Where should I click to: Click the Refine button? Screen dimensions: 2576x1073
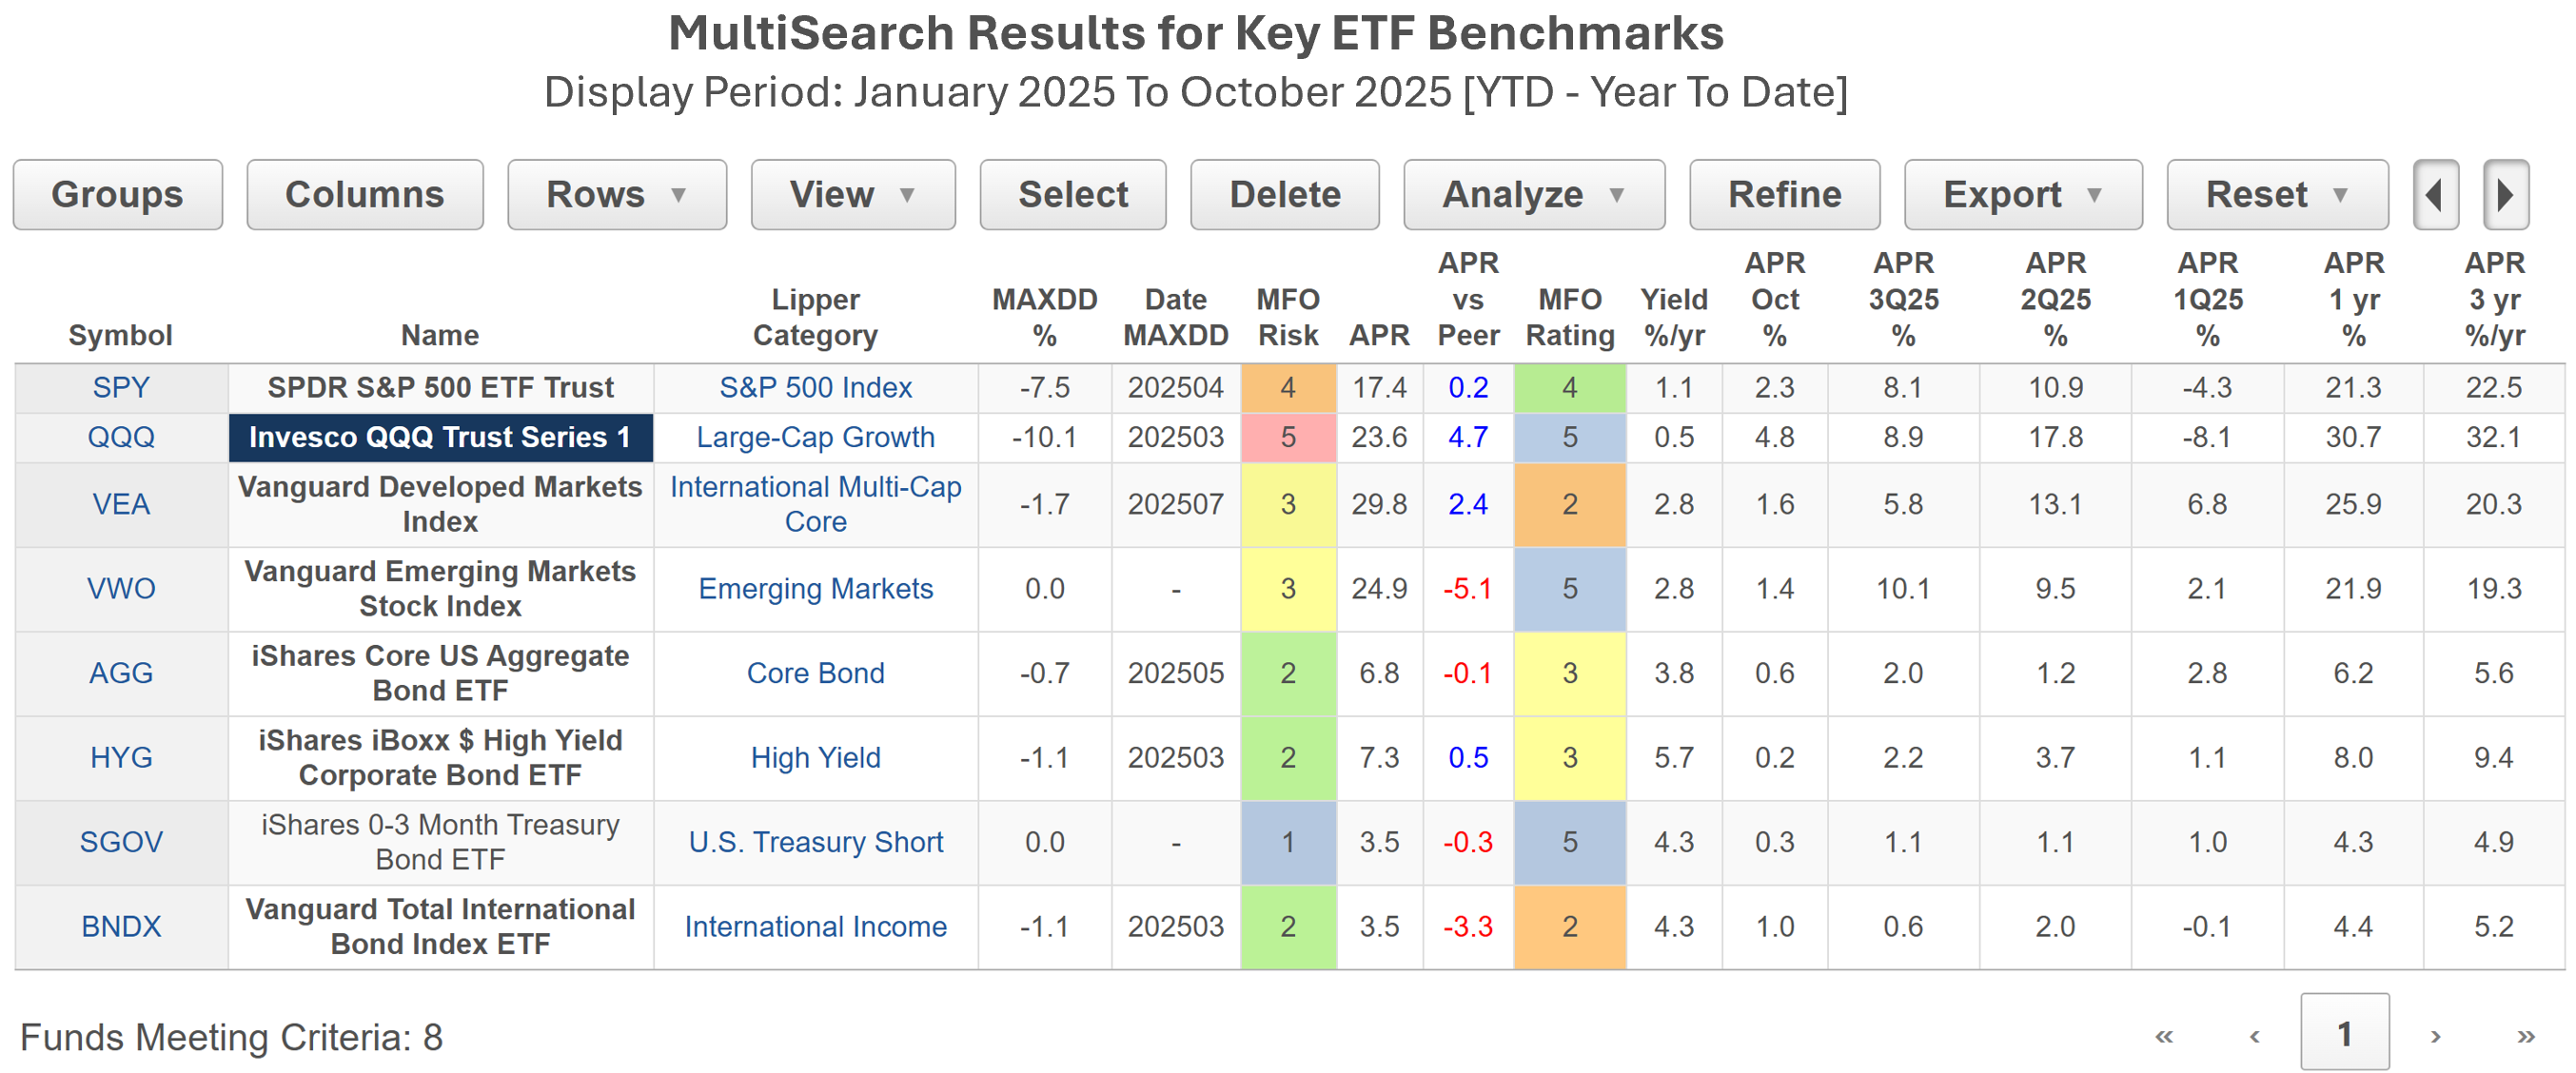point(1784,195)
